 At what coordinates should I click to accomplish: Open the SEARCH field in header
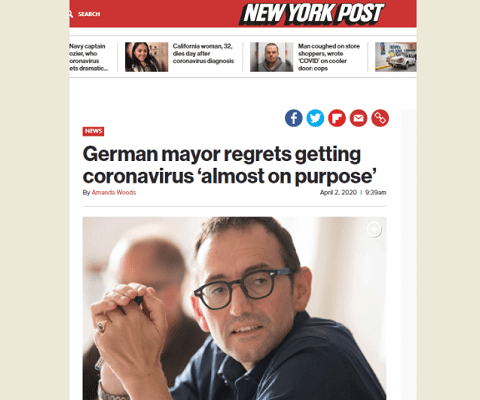(x=89, y=14)
